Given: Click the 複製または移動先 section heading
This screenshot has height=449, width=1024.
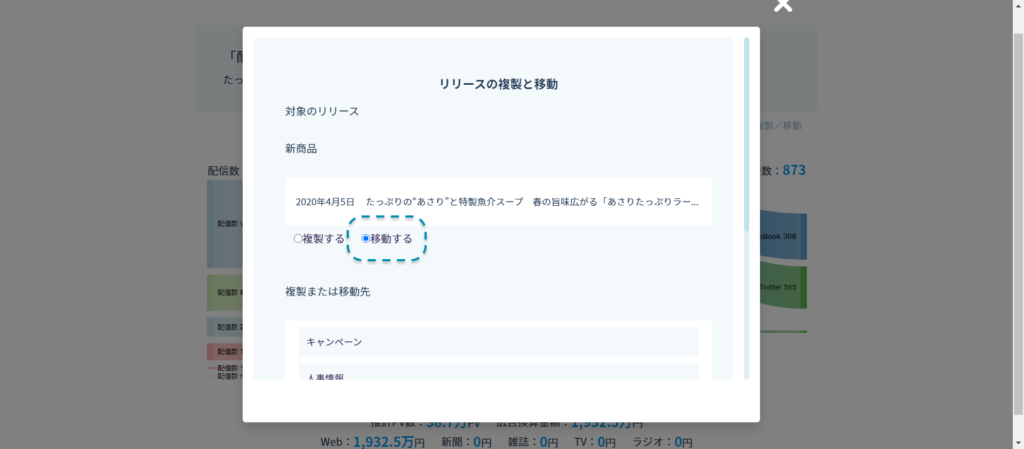Looking at the screenshot, I should tap(328, 292).
